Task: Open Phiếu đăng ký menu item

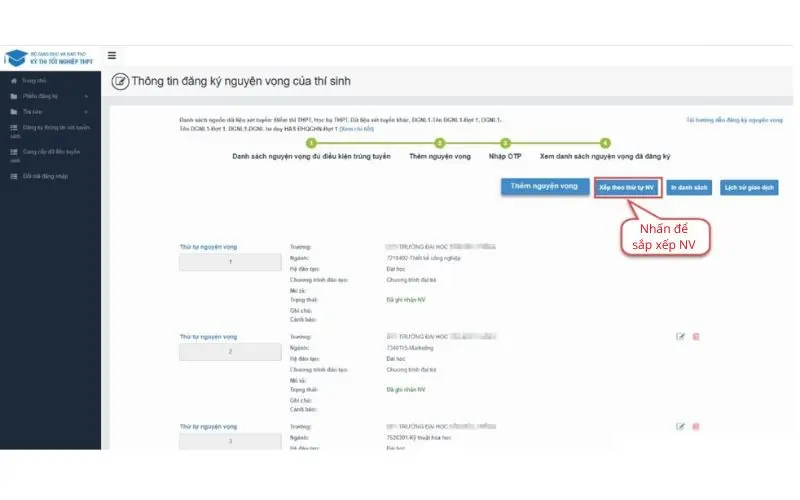Action: (40, 96)
